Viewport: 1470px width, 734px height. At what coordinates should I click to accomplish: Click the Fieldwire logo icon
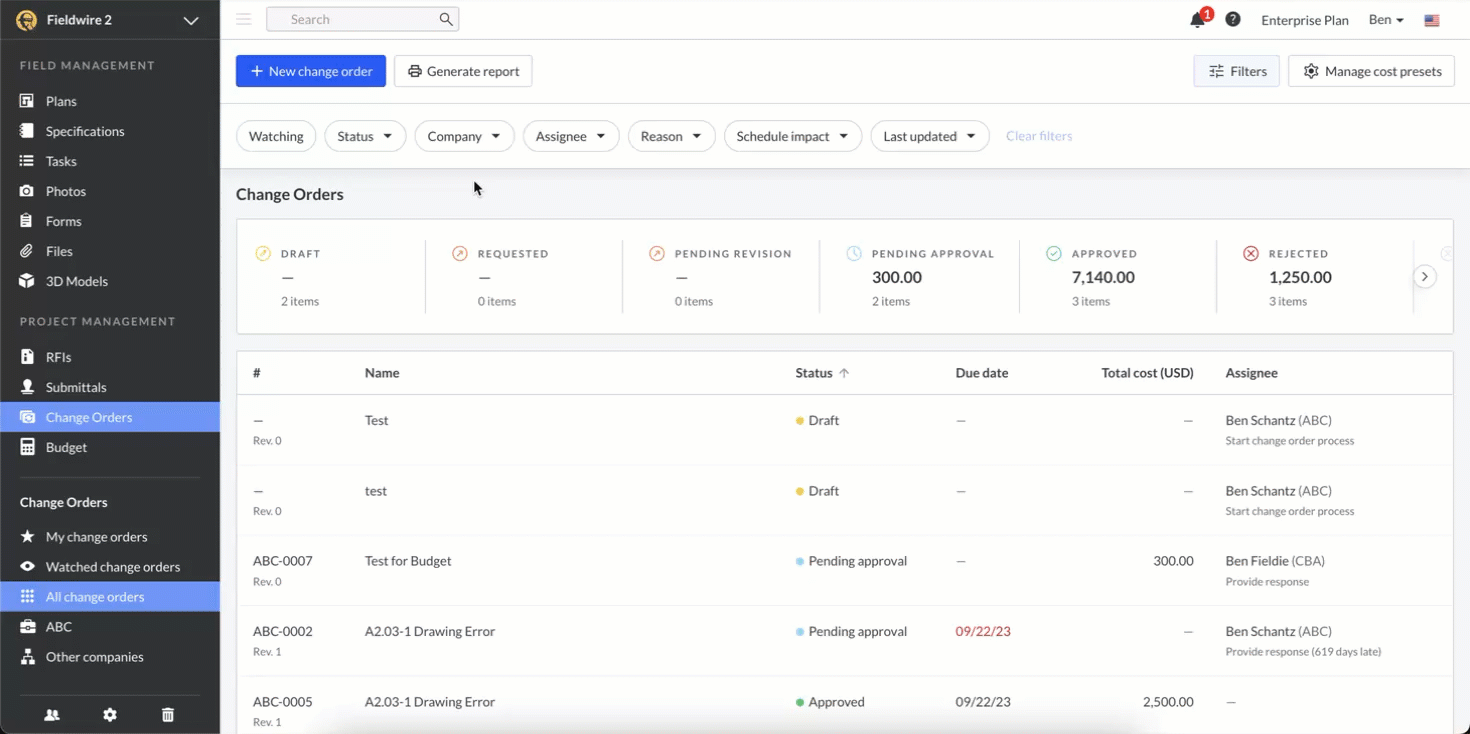27,20
